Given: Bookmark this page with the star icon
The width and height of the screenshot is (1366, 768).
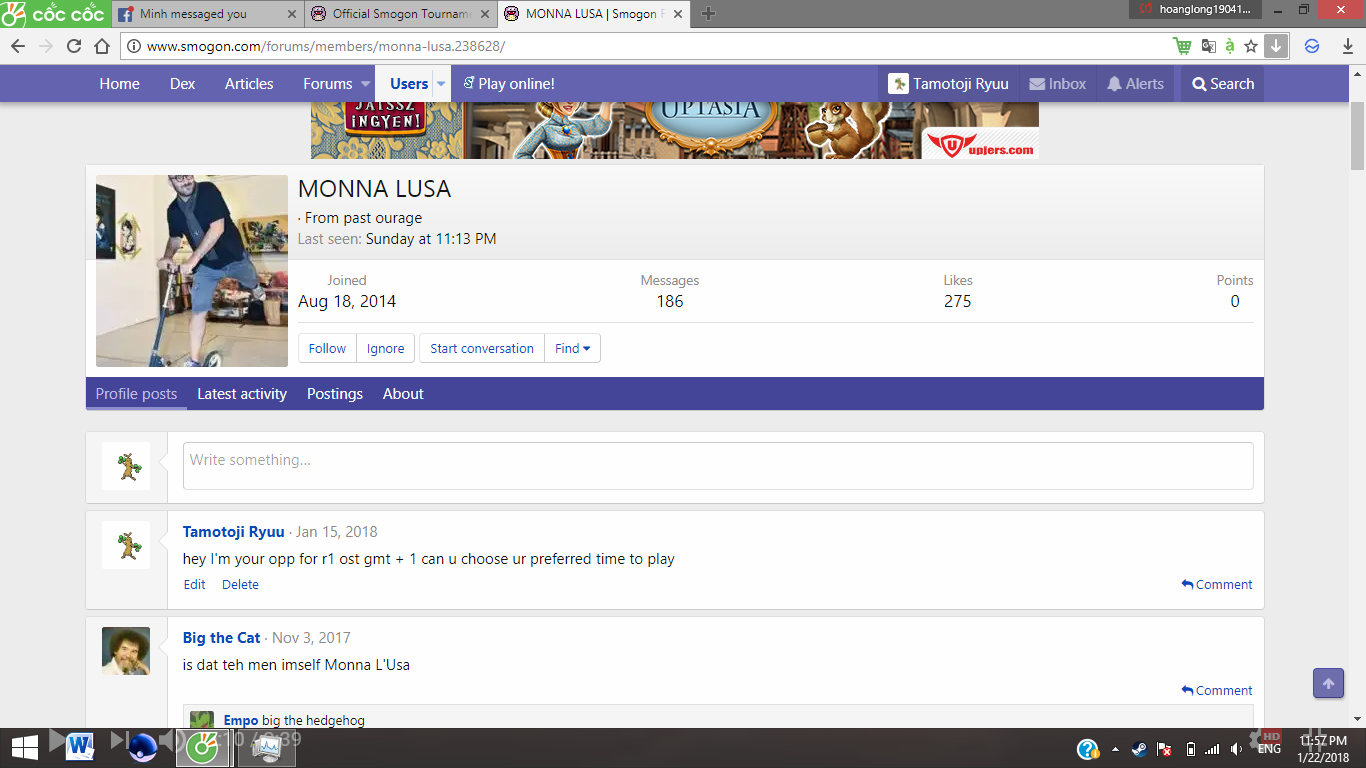Looking at the screenshot, I should pos(1251,47).
